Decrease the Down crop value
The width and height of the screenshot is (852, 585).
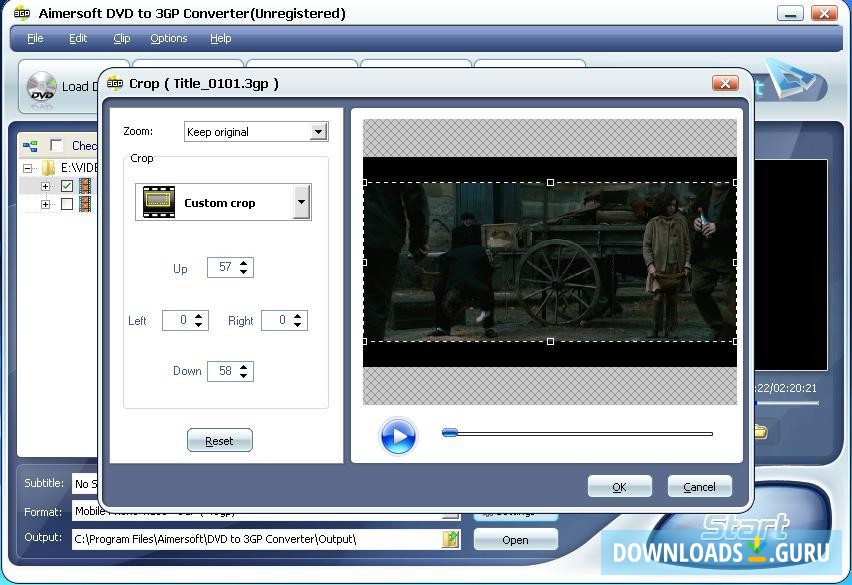point(243,375)
